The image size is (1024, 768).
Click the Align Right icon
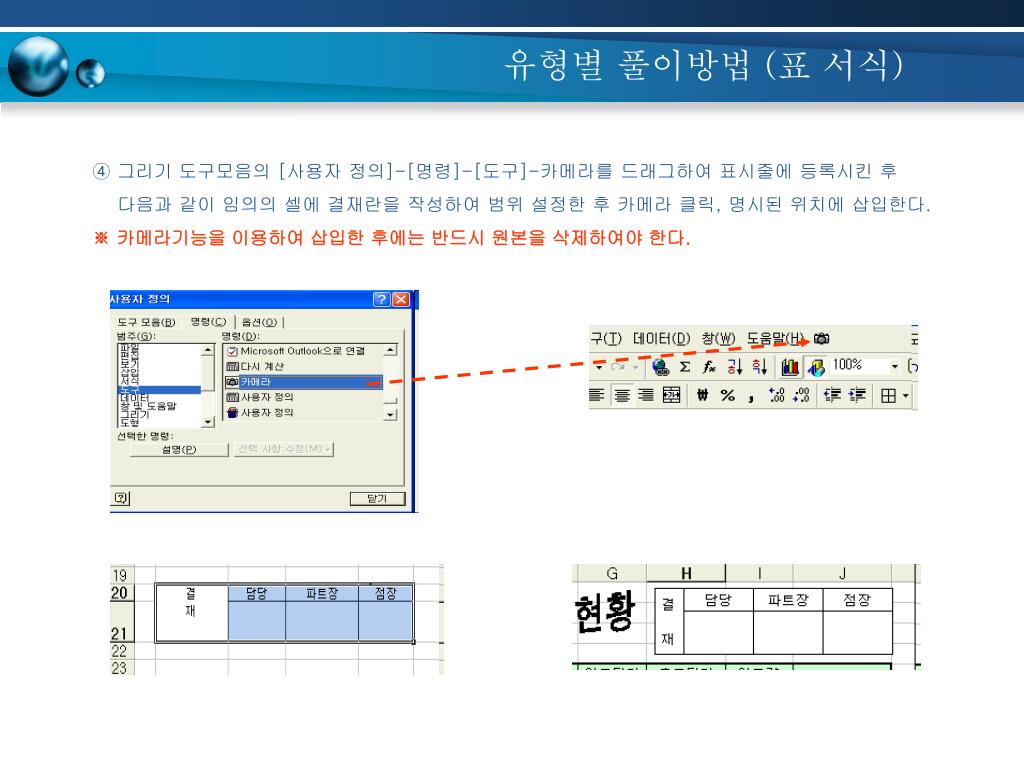[646, 395]
